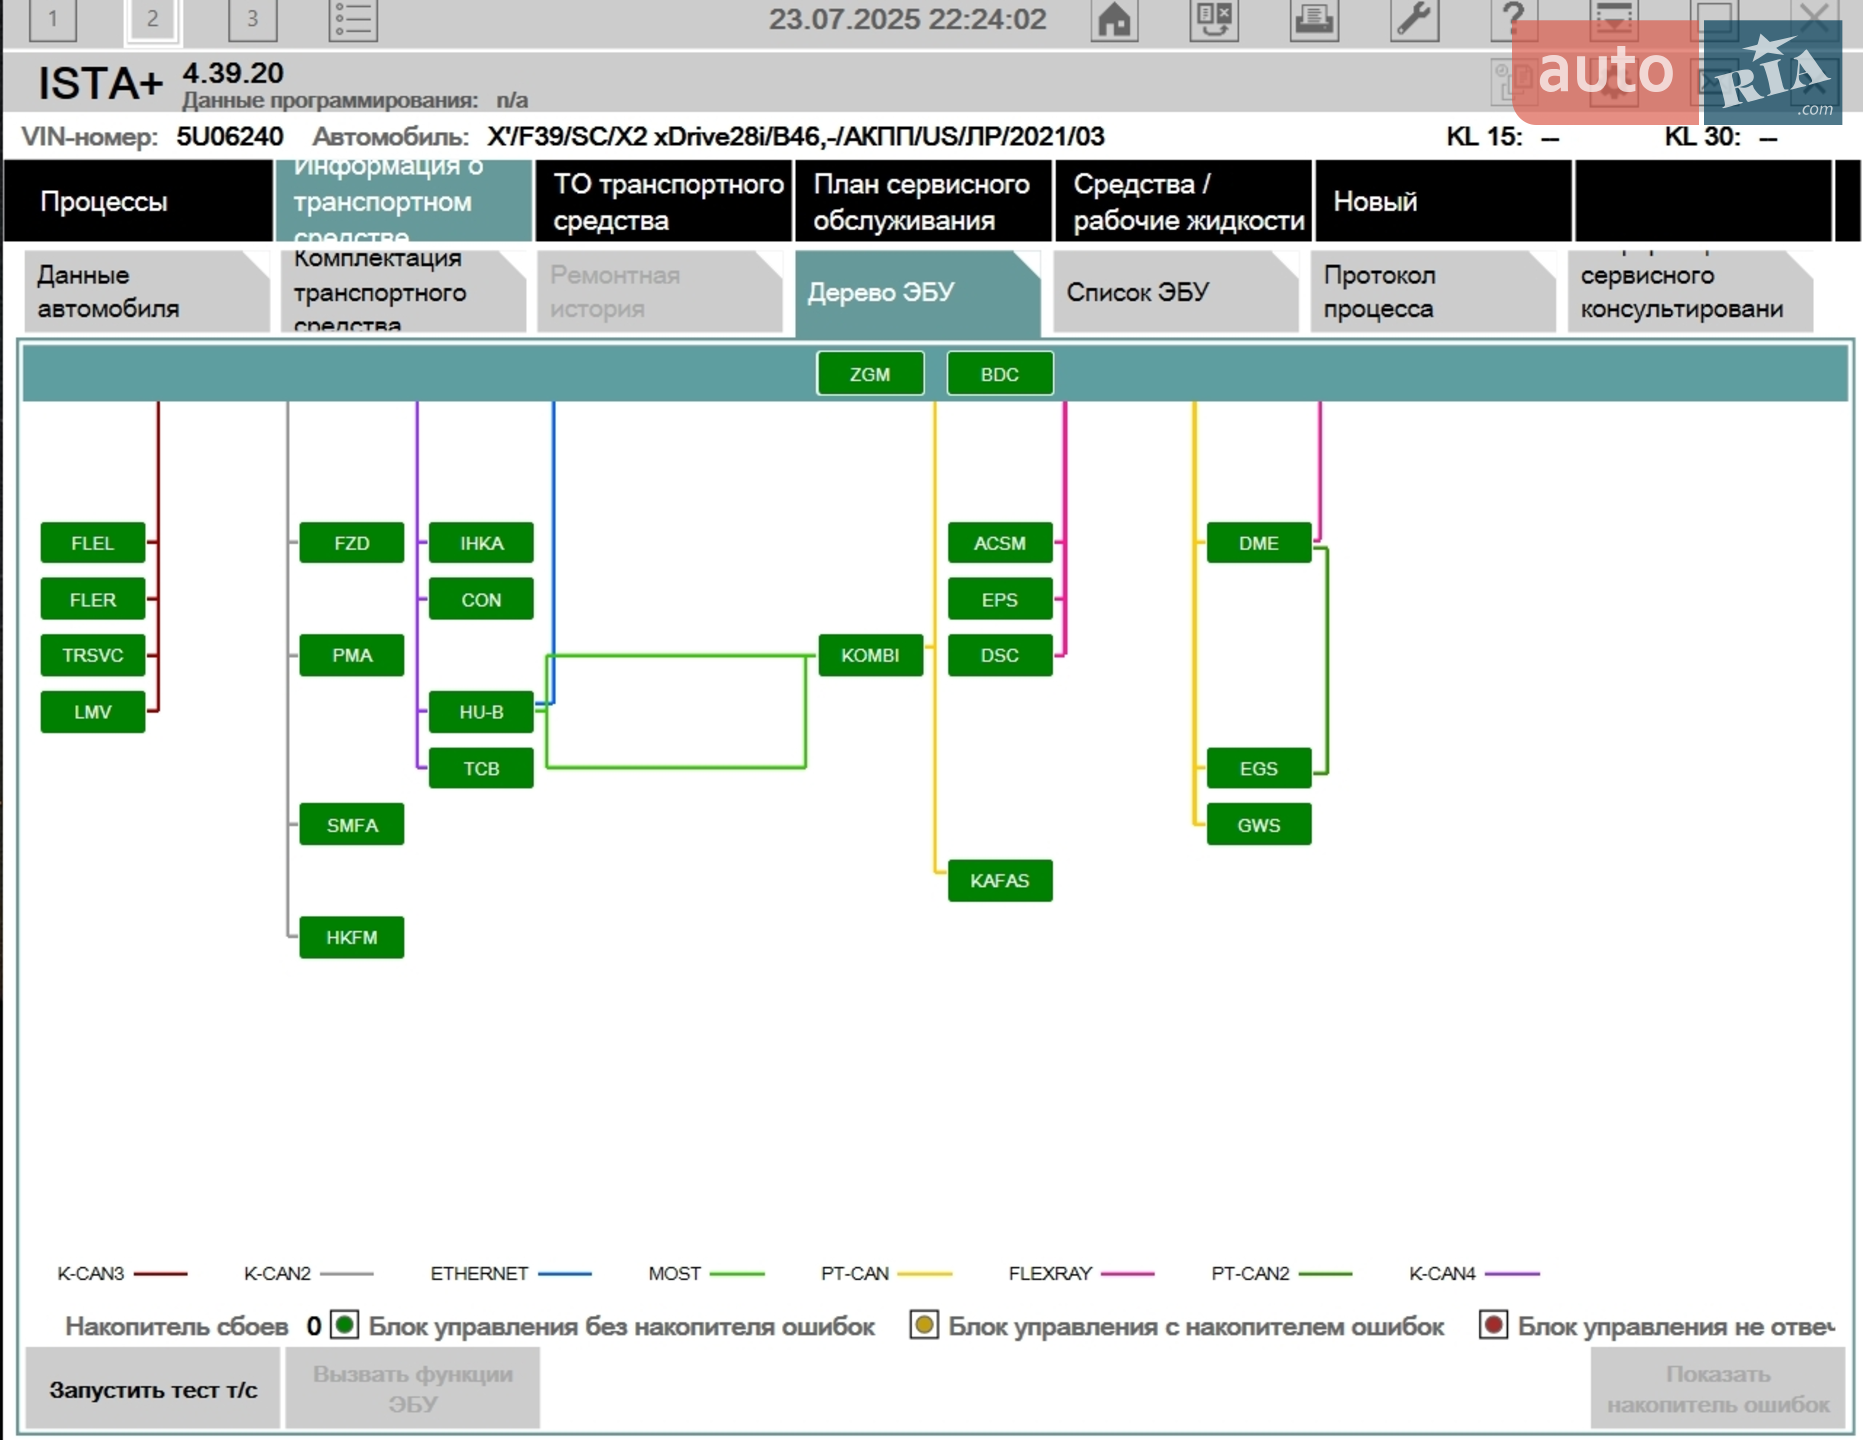Screen dimensions: 1863x1440
Task: Click the session number 3 icon
Action: (x=253, y=19)
